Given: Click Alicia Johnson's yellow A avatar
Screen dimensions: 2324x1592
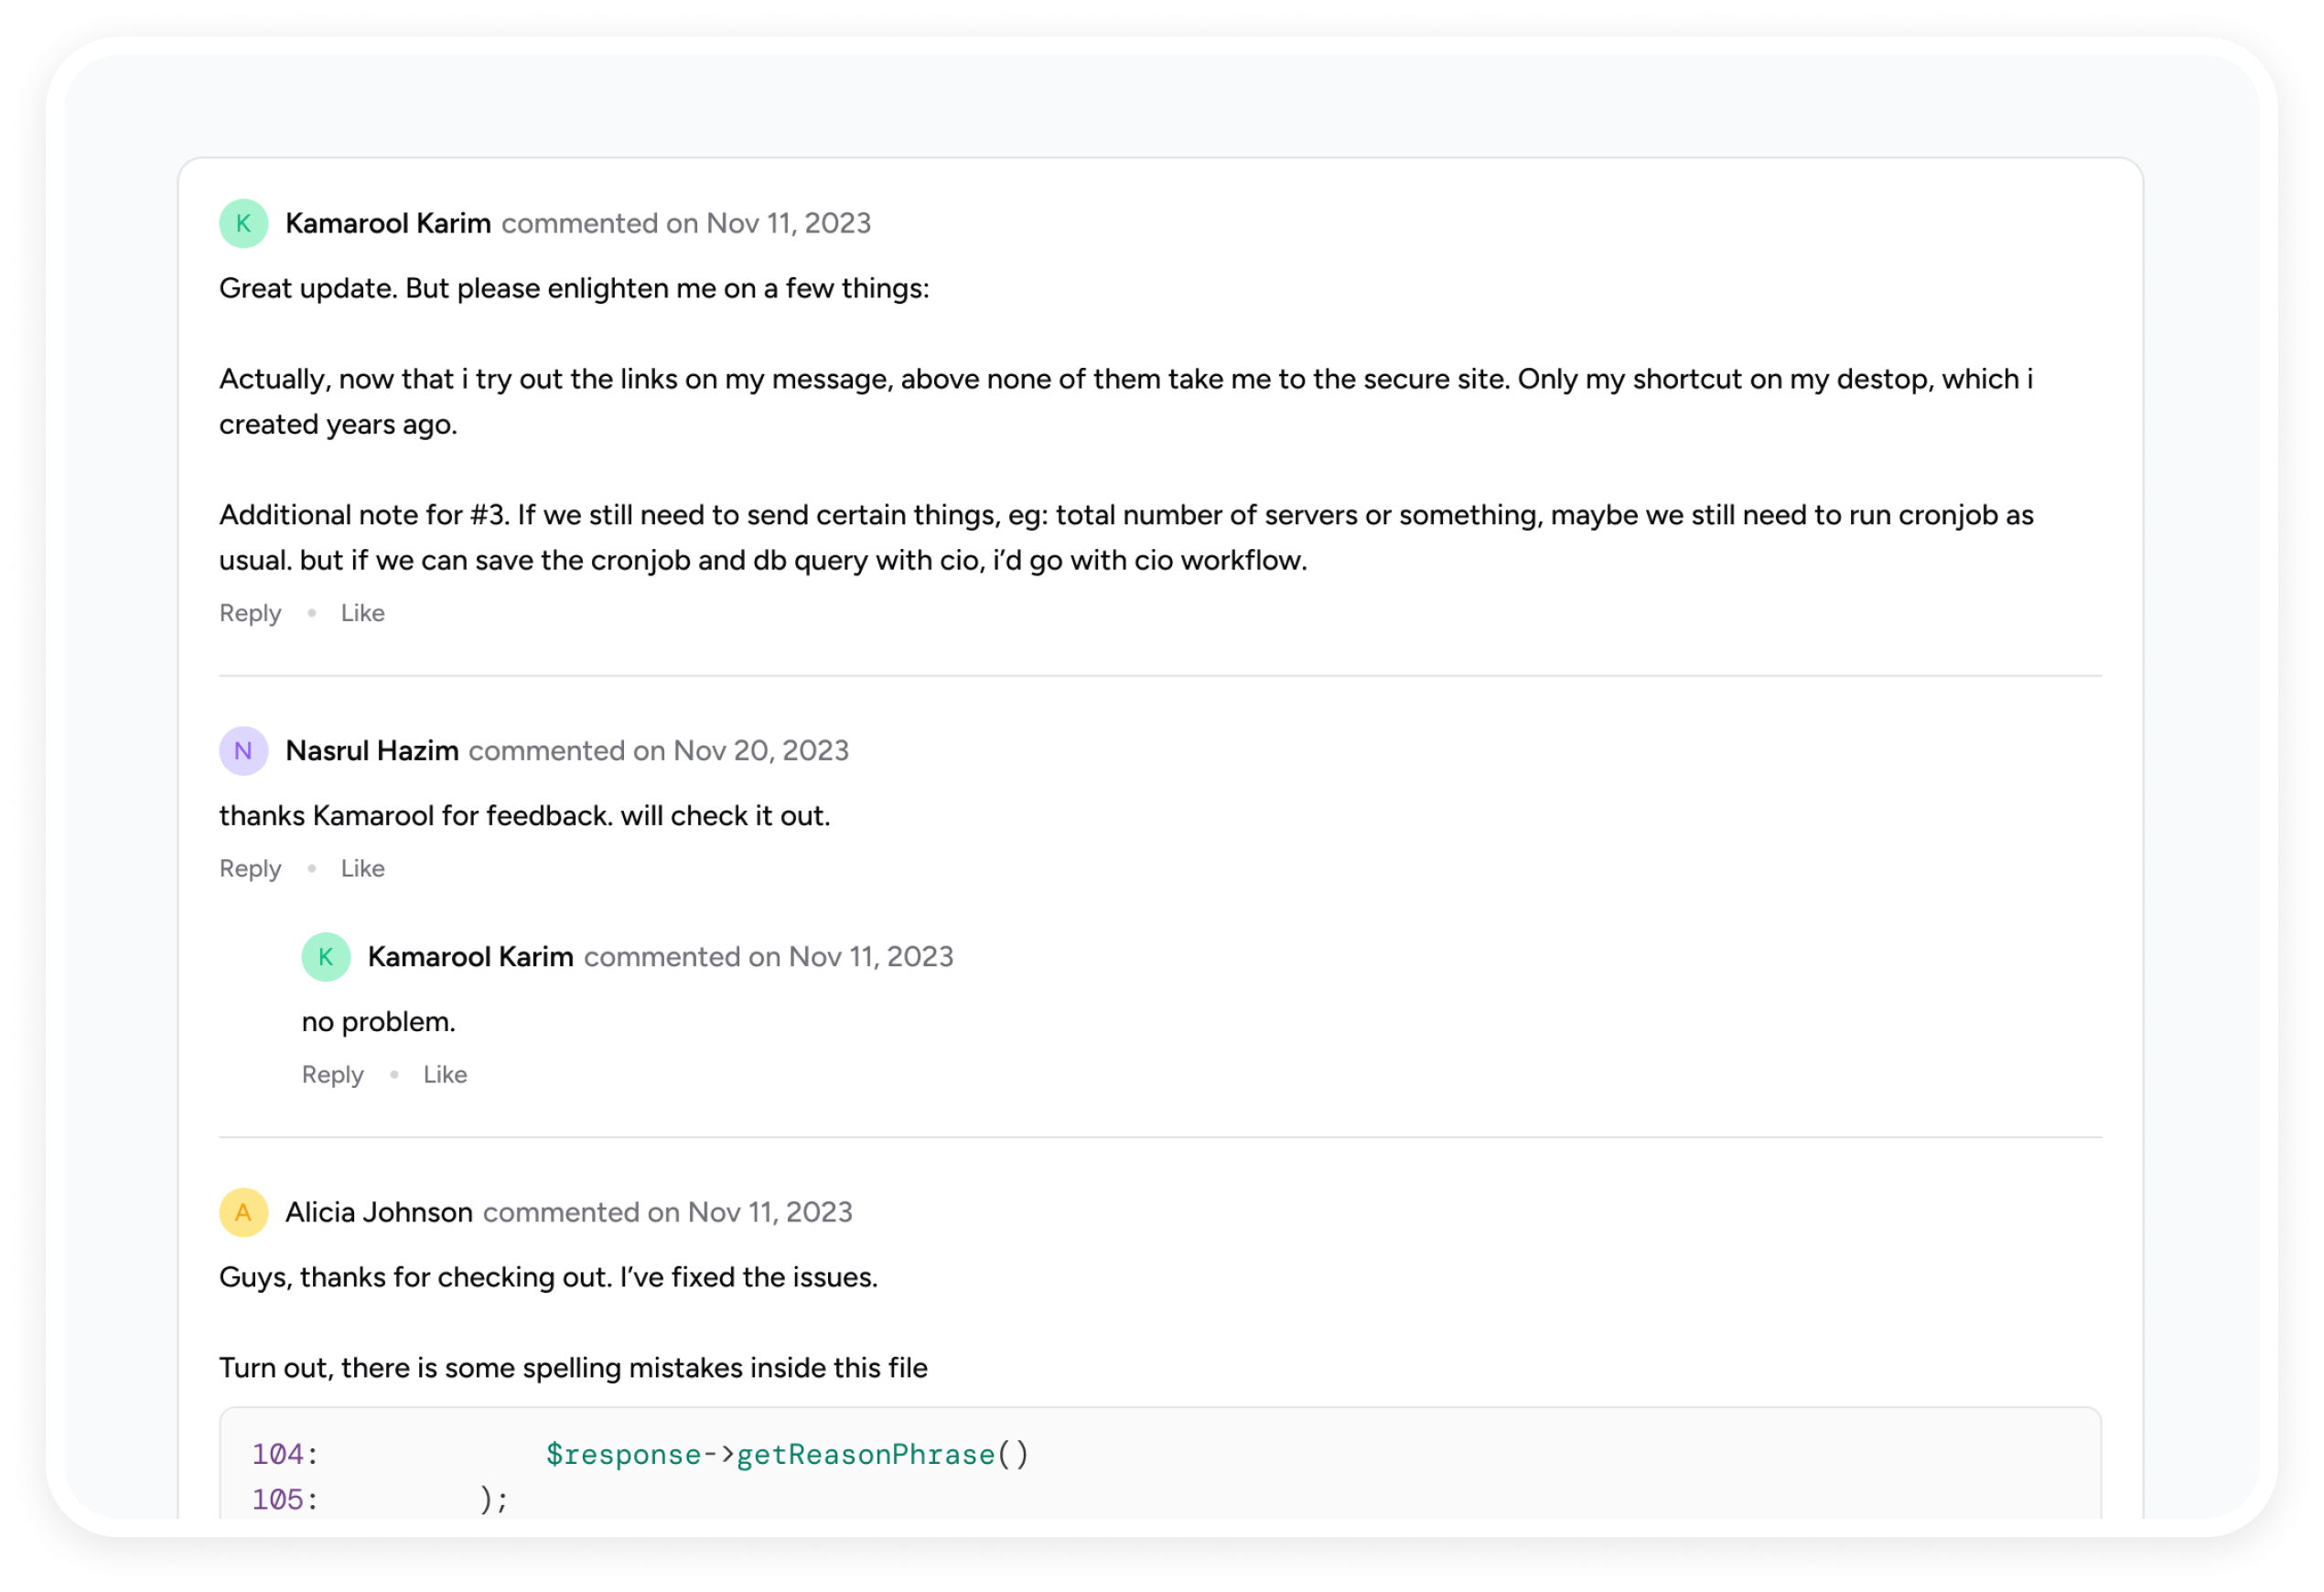Looking at the screenshot, I should coord(243,1213).
